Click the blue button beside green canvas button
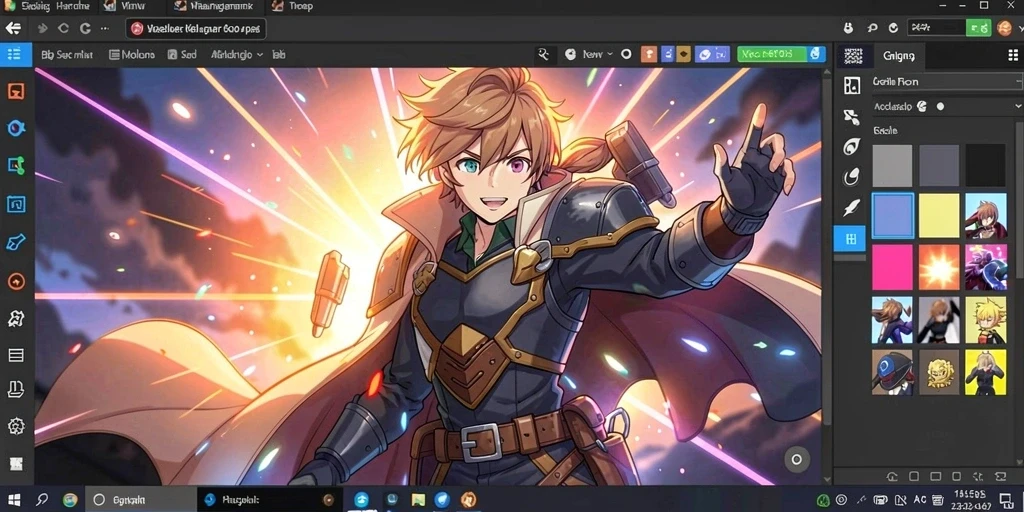Screen dimensions: 1024x512 816,54
